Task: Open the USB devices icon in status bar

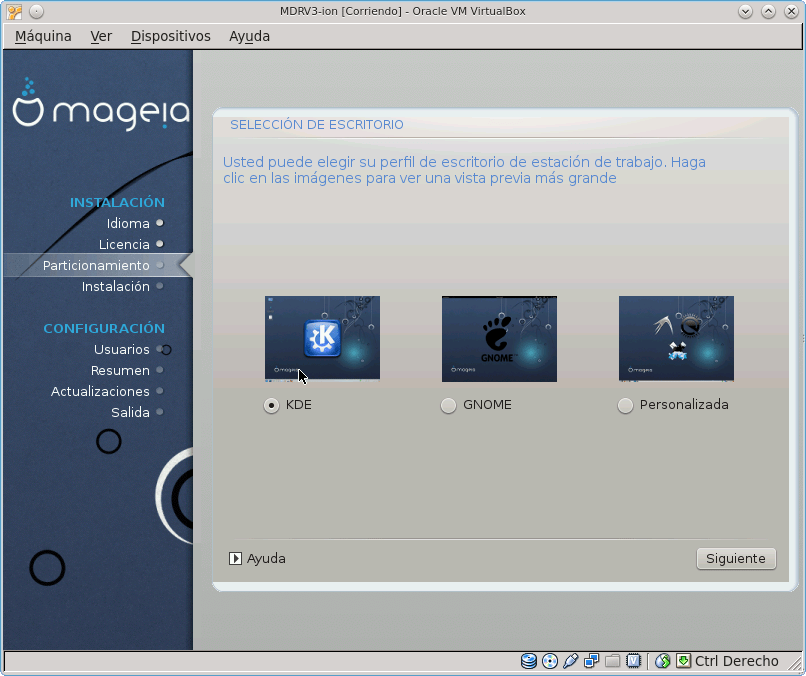Action: click(572, 661)
